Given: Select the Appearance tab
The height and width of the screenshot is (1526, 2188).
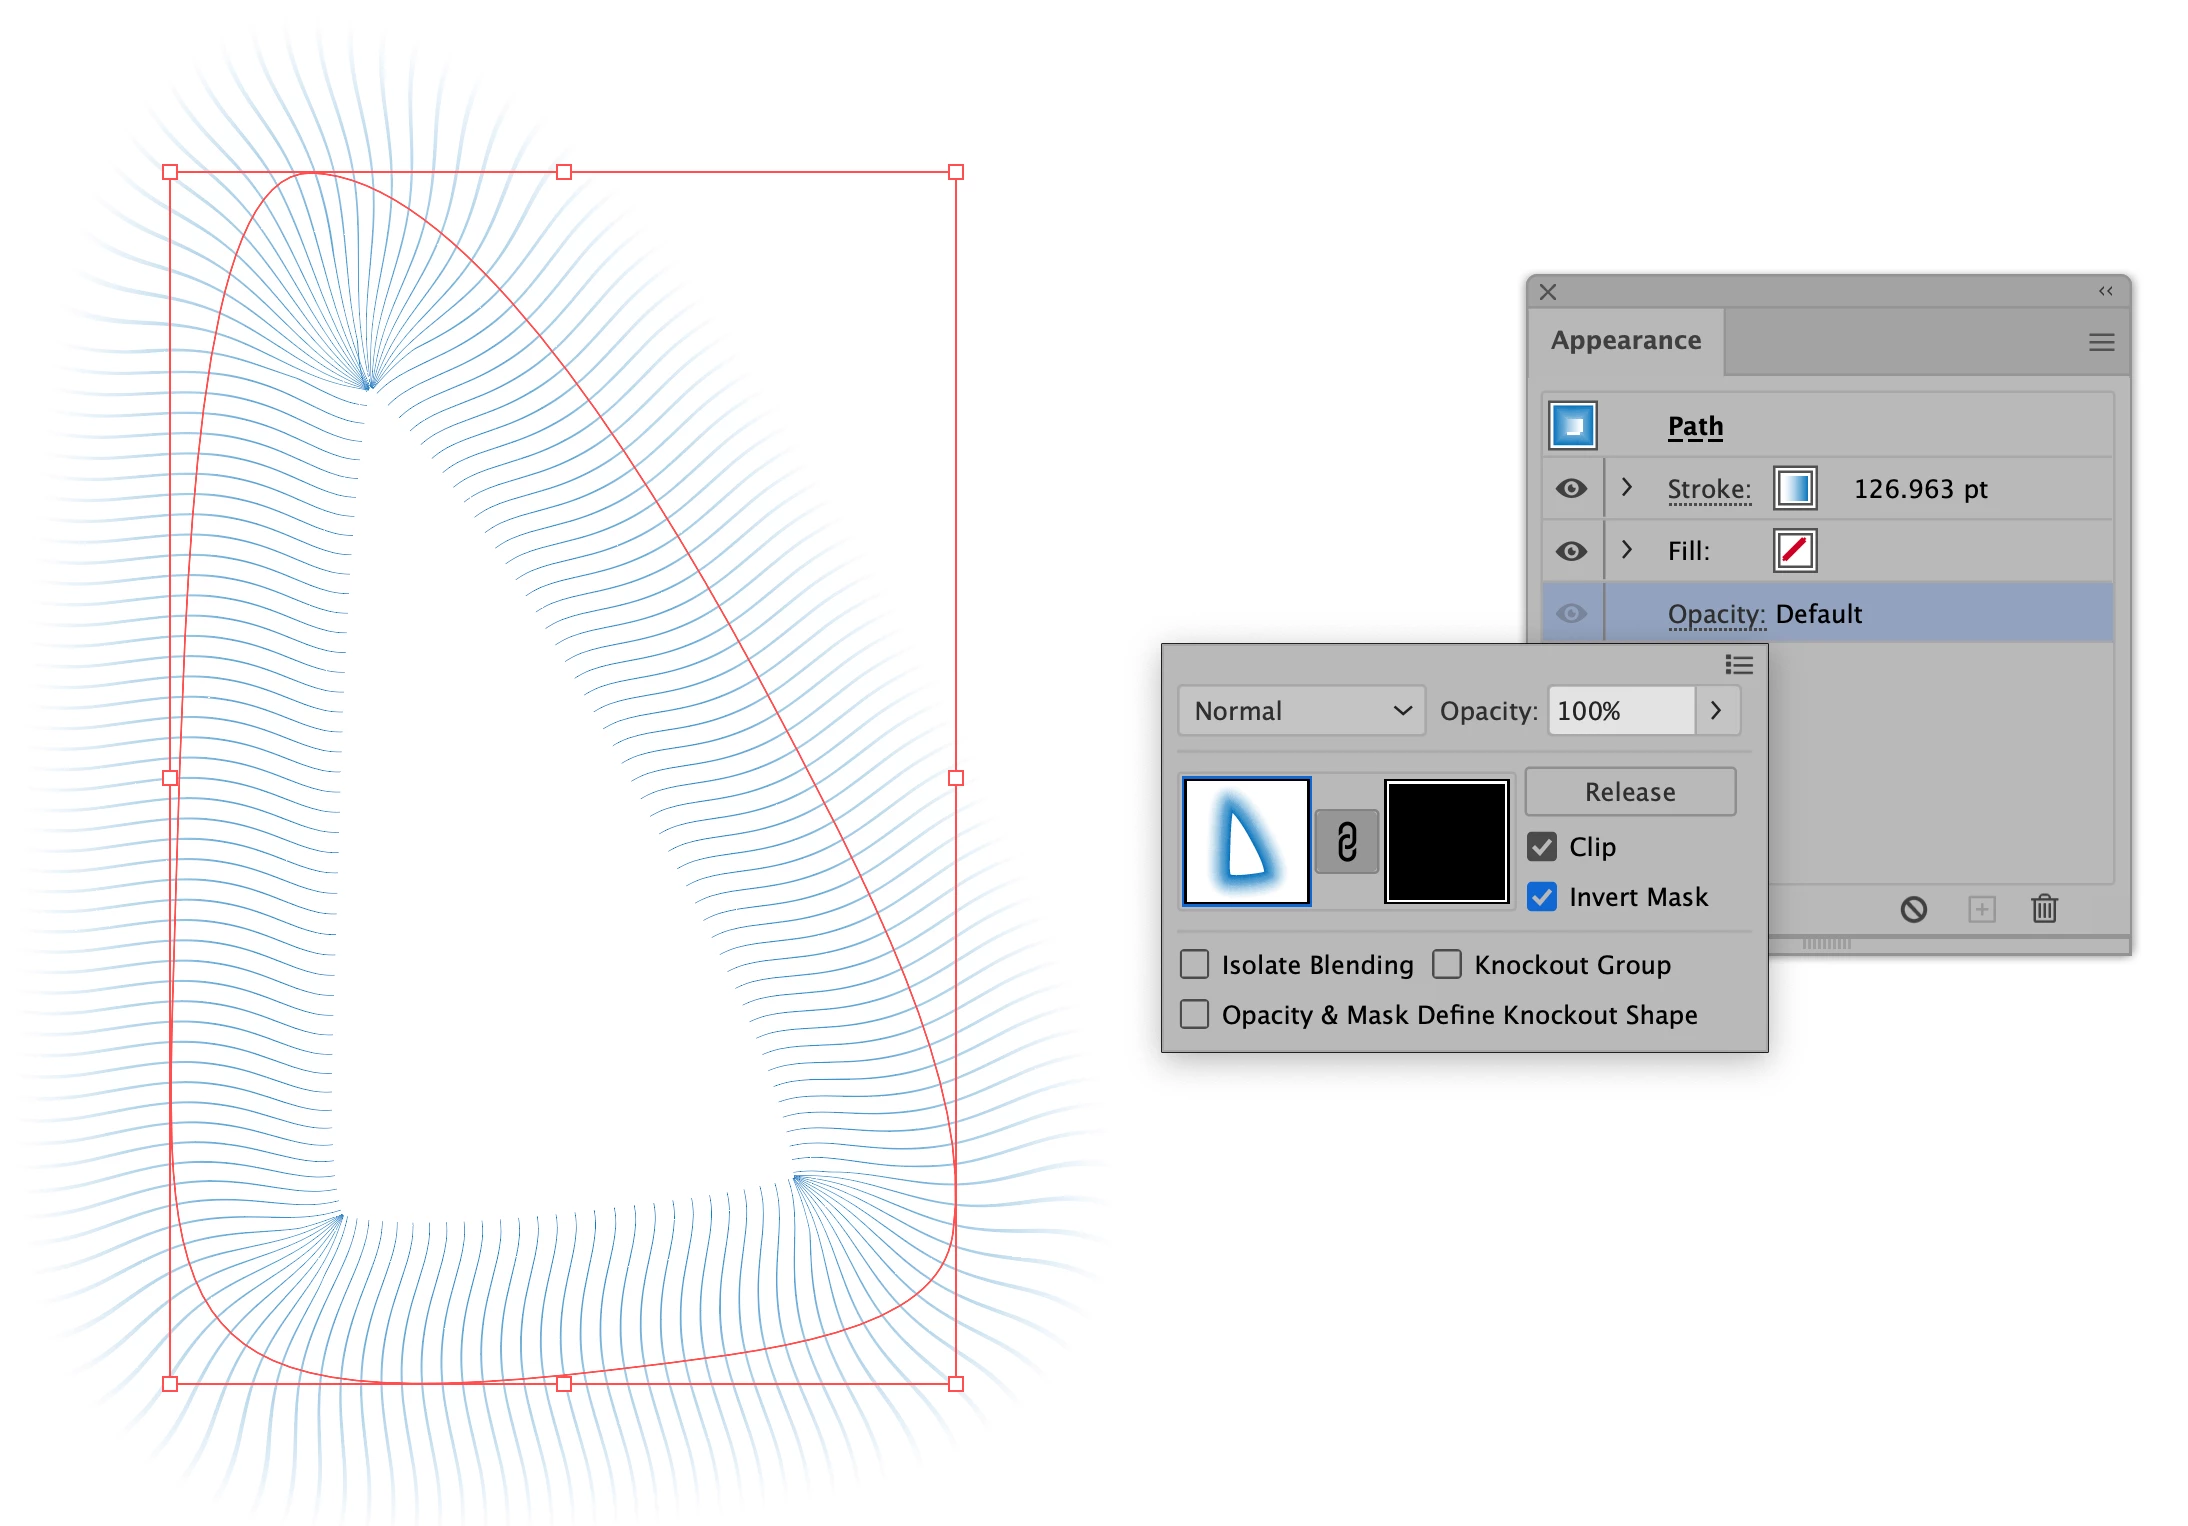Looking at the screenshot, I should tap(1625, 341).
